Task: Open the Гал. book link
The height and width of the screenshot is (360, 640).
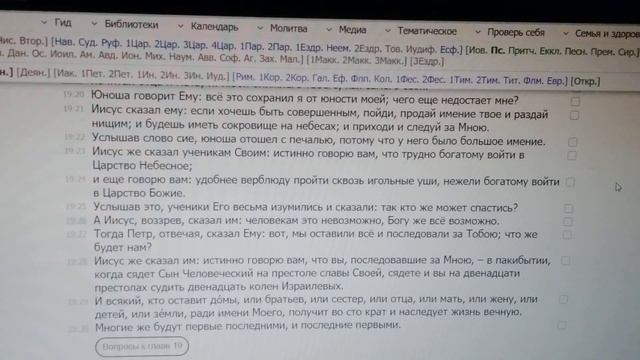Action: 321,79
